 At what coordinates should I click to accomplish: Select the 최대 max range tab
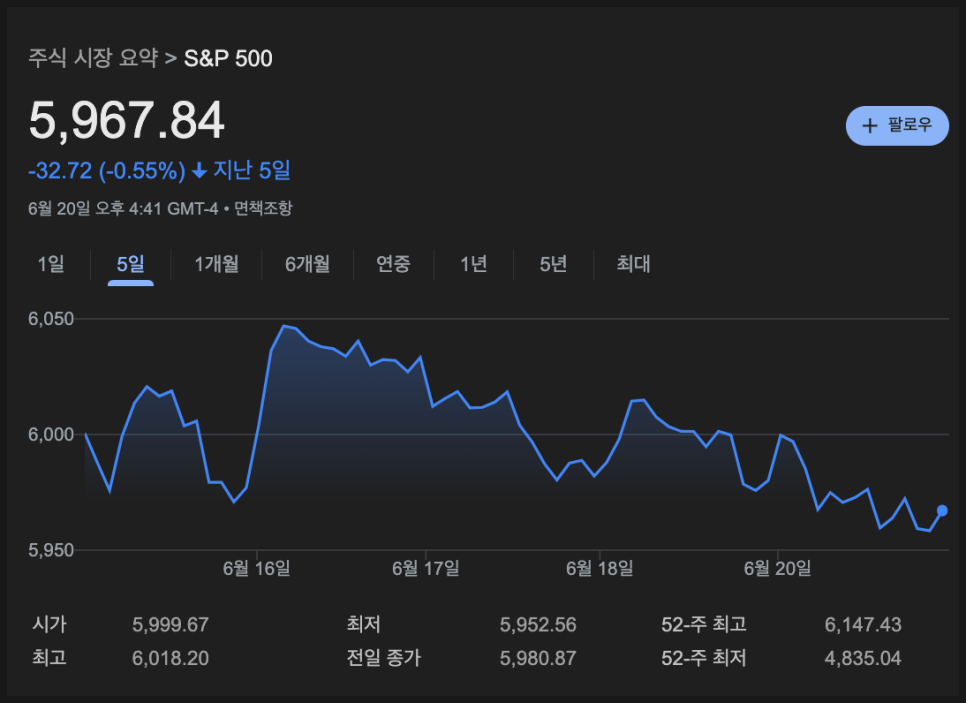coord(633,264)
